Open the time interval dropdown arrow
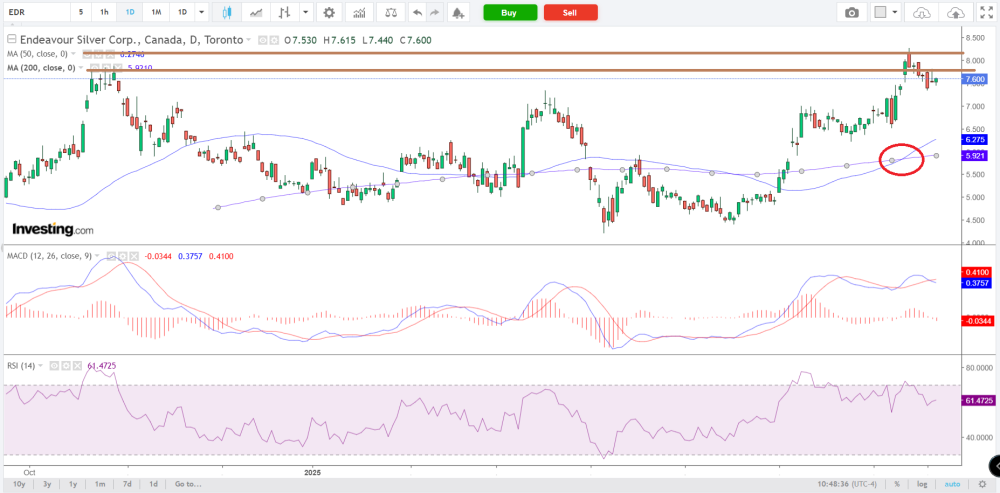The height and width of the screenshot is (493, 1000). click(202, 12)
